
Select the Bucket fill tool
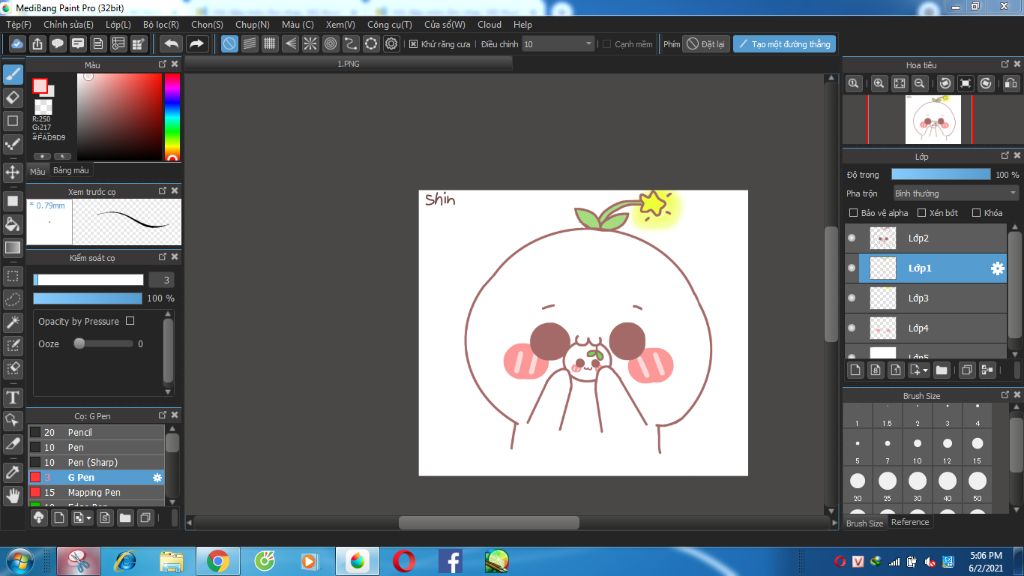pos(13,224)
